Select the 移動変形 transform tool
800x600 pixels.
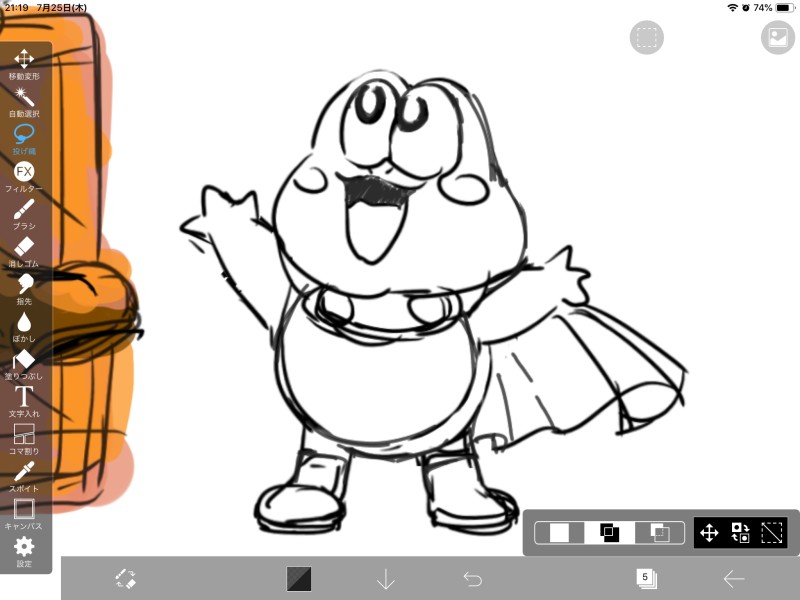click(x=24, y=64)
